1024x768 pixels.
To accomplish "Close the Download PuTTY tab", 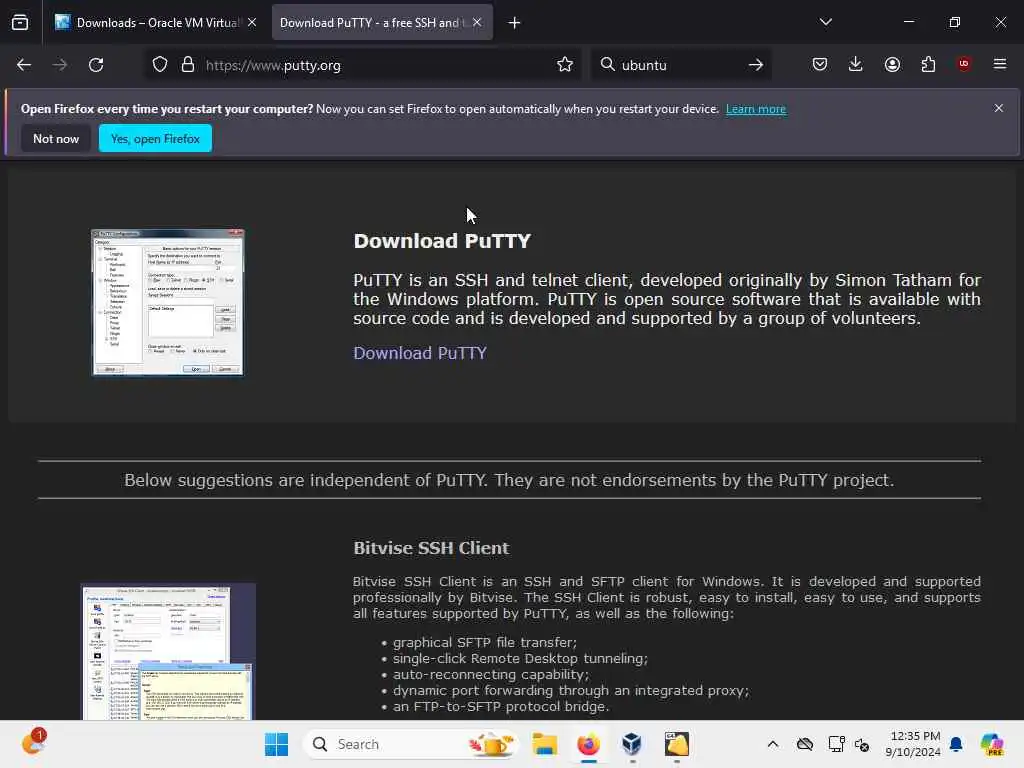I will 477,22.
